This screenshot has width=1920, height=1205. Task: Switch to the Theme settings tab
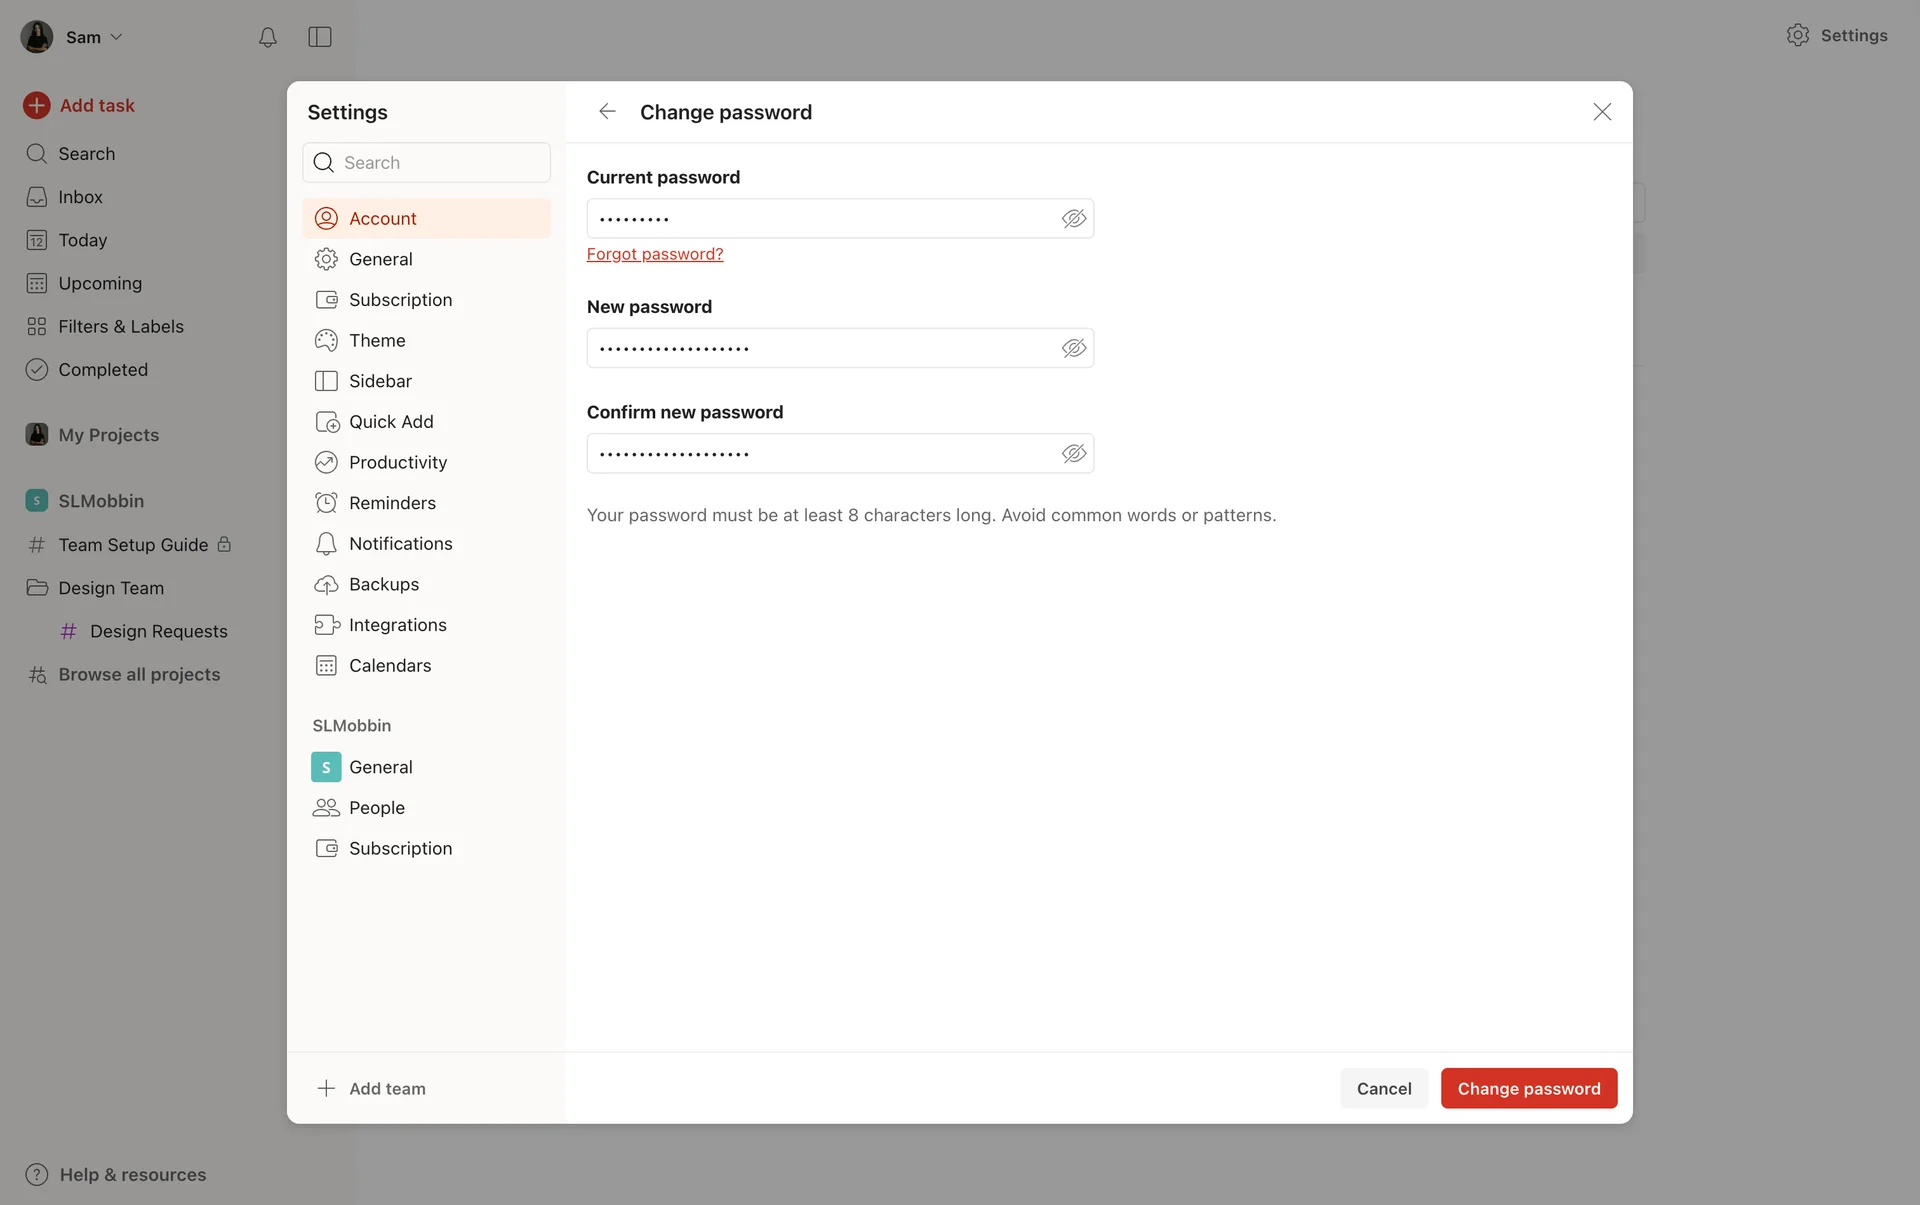(x=376, y=340)
